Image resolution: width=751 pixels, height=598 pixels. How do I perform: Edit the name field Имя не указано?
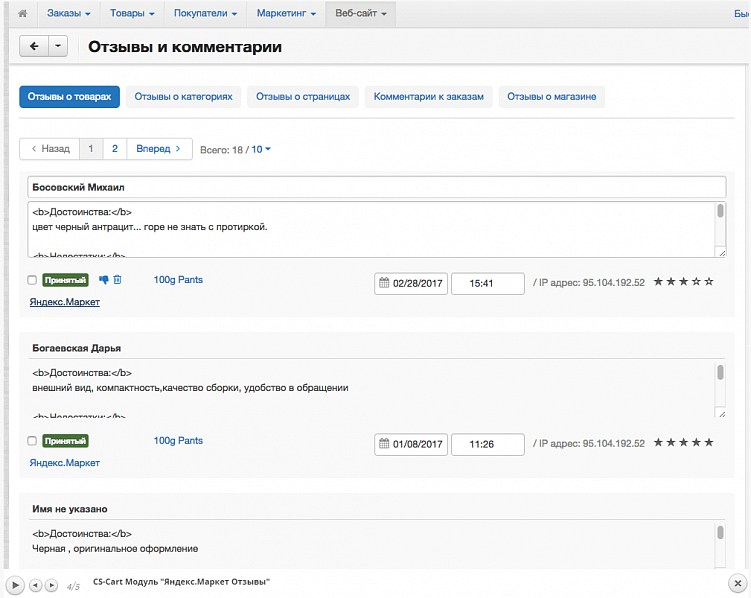pyautogui.click(x=377, y=509)
